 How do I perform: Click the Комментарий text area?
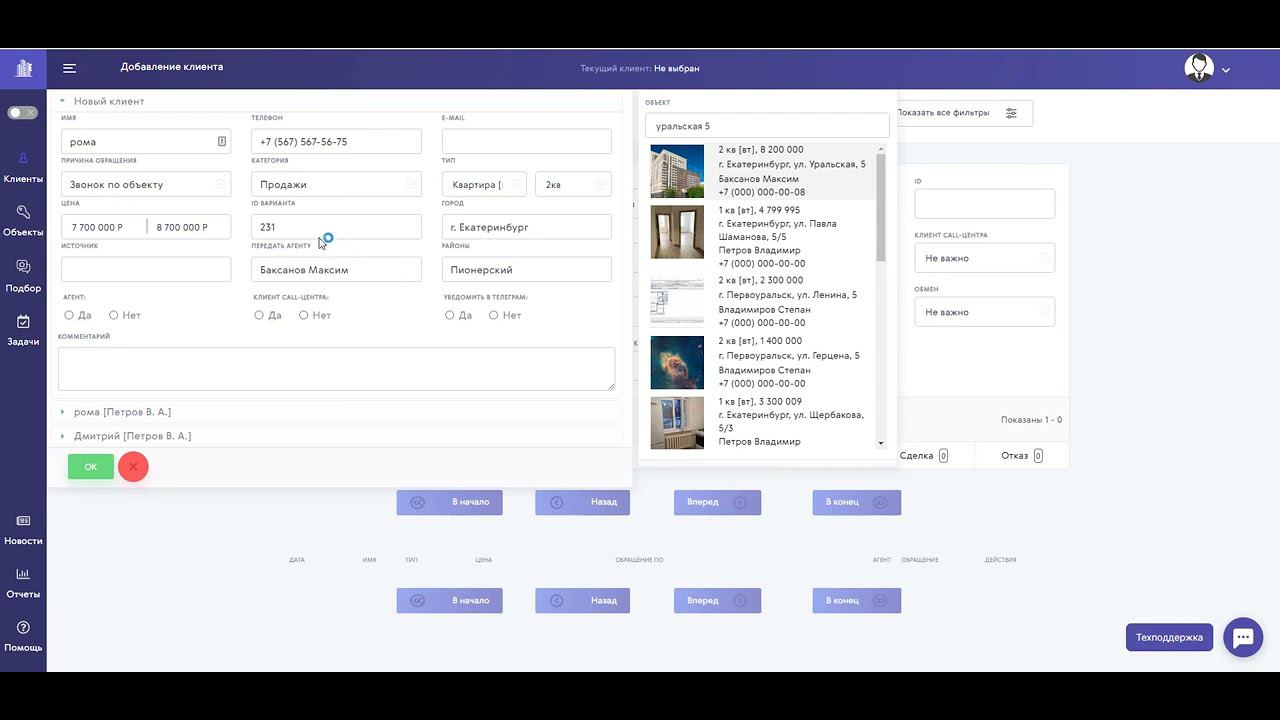click(x=336, y=369)
